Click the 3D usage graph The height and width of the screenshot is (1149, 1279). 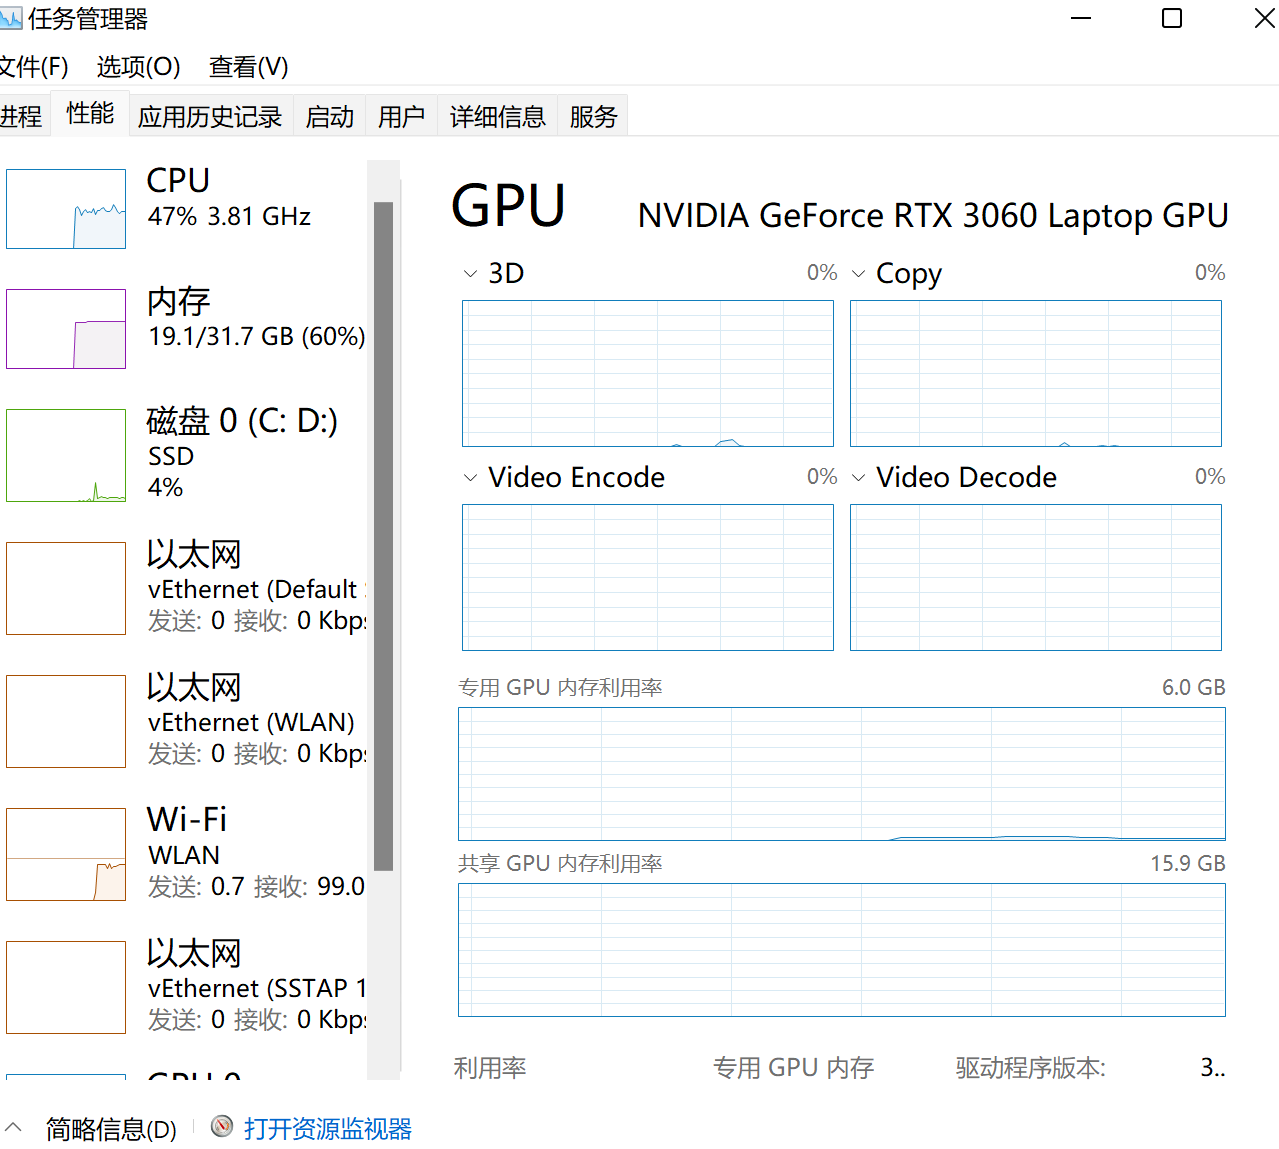(648, 374)
